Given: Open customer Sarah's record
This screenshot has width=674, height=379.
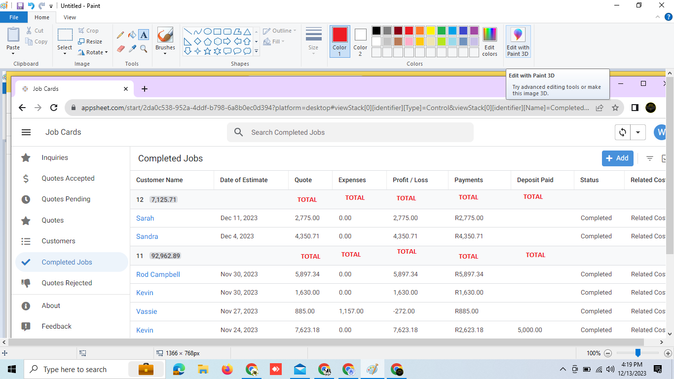Looking at the screenshot, I should pos(145,218).
